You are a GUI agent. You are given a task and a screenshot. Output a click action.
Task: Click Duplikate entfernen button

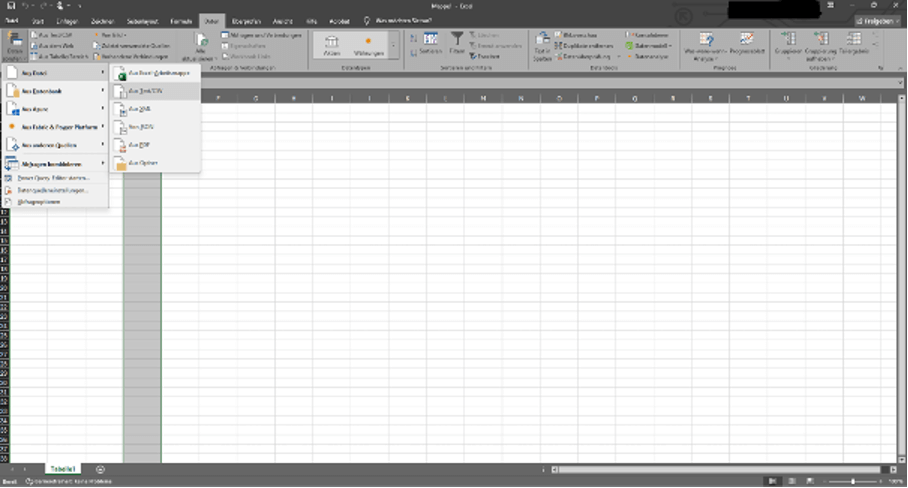click(584, 45)
